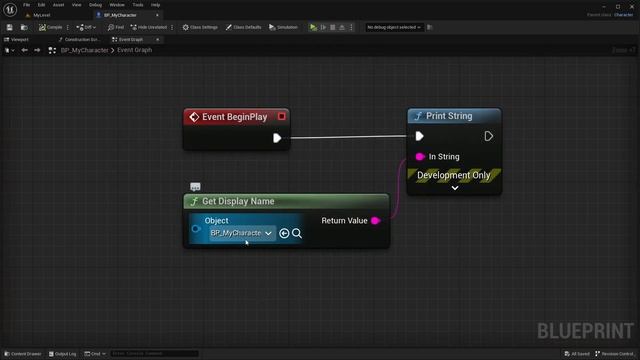This screenshot has width=640, height=360.
Task: Click the comment bubble above Get Display Name
Action: [195, 187]
